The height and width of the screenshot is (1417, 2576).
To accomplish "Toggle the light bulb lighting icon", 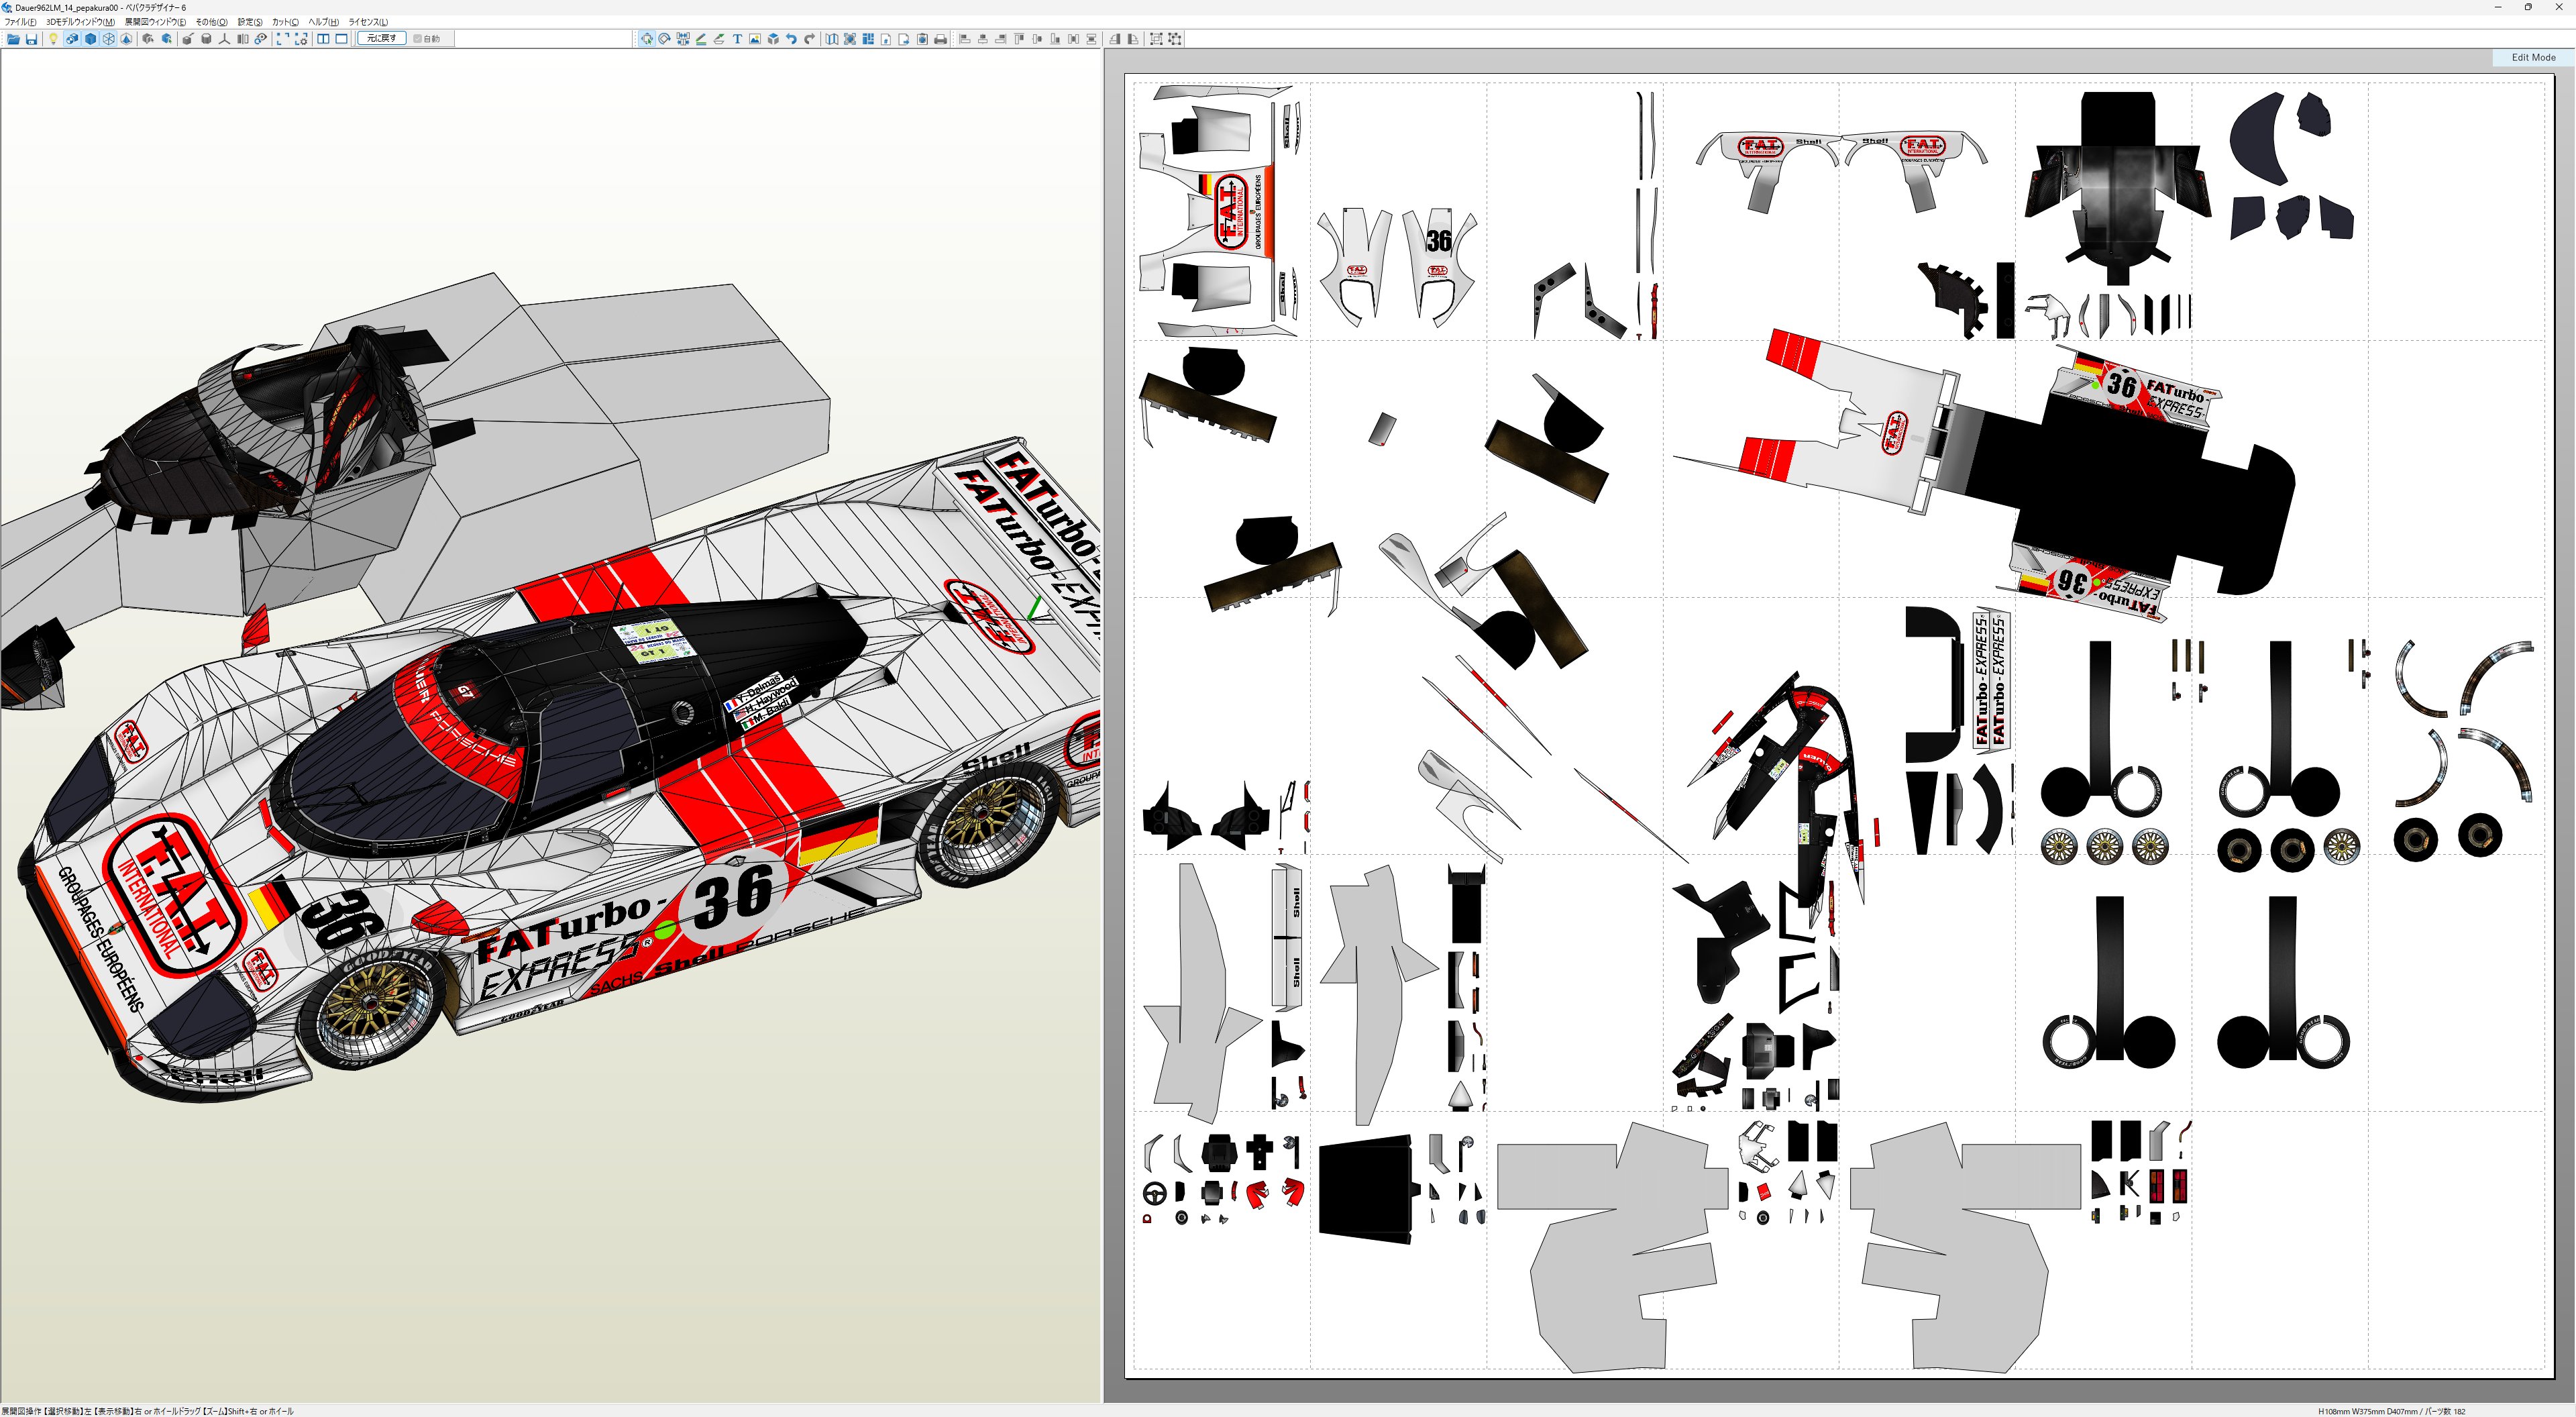I will point(53,39).
